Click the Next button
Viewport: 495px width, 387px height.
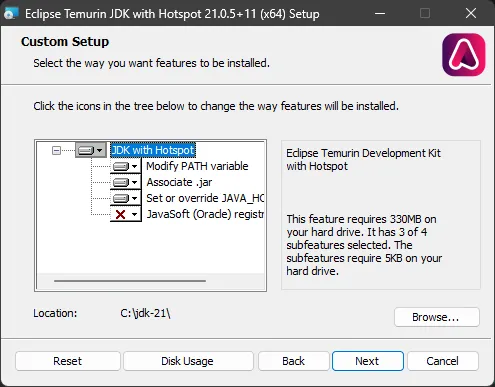point(368,361)
